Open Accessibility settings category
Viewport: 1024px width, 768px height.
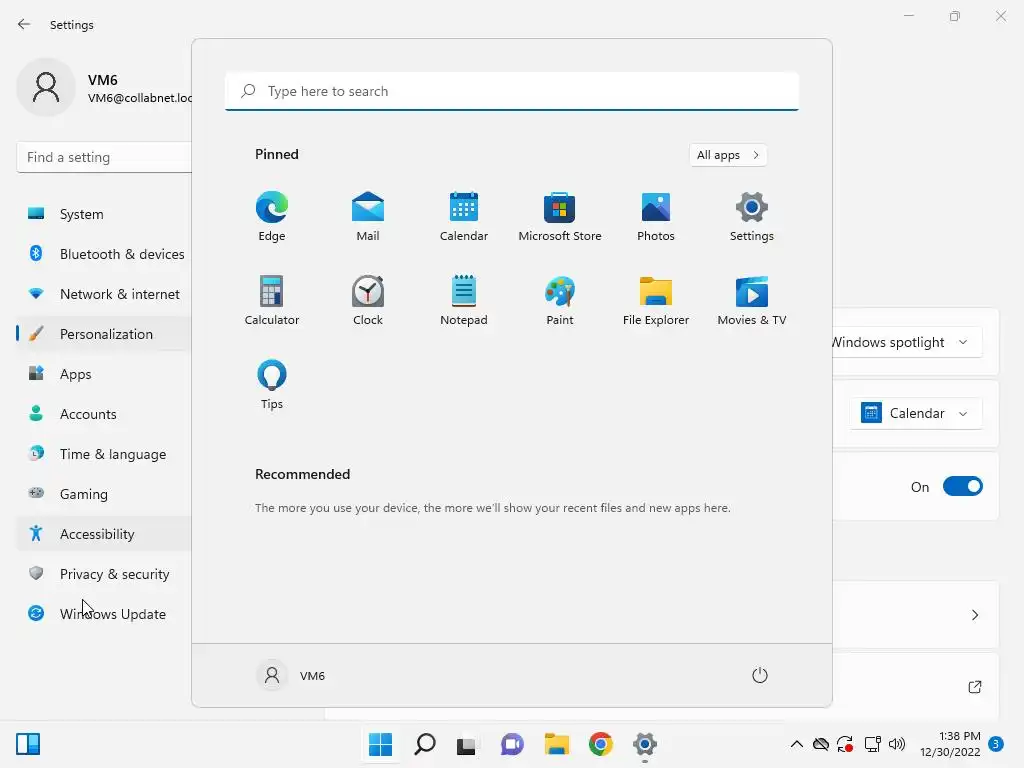tap(104, 534)
